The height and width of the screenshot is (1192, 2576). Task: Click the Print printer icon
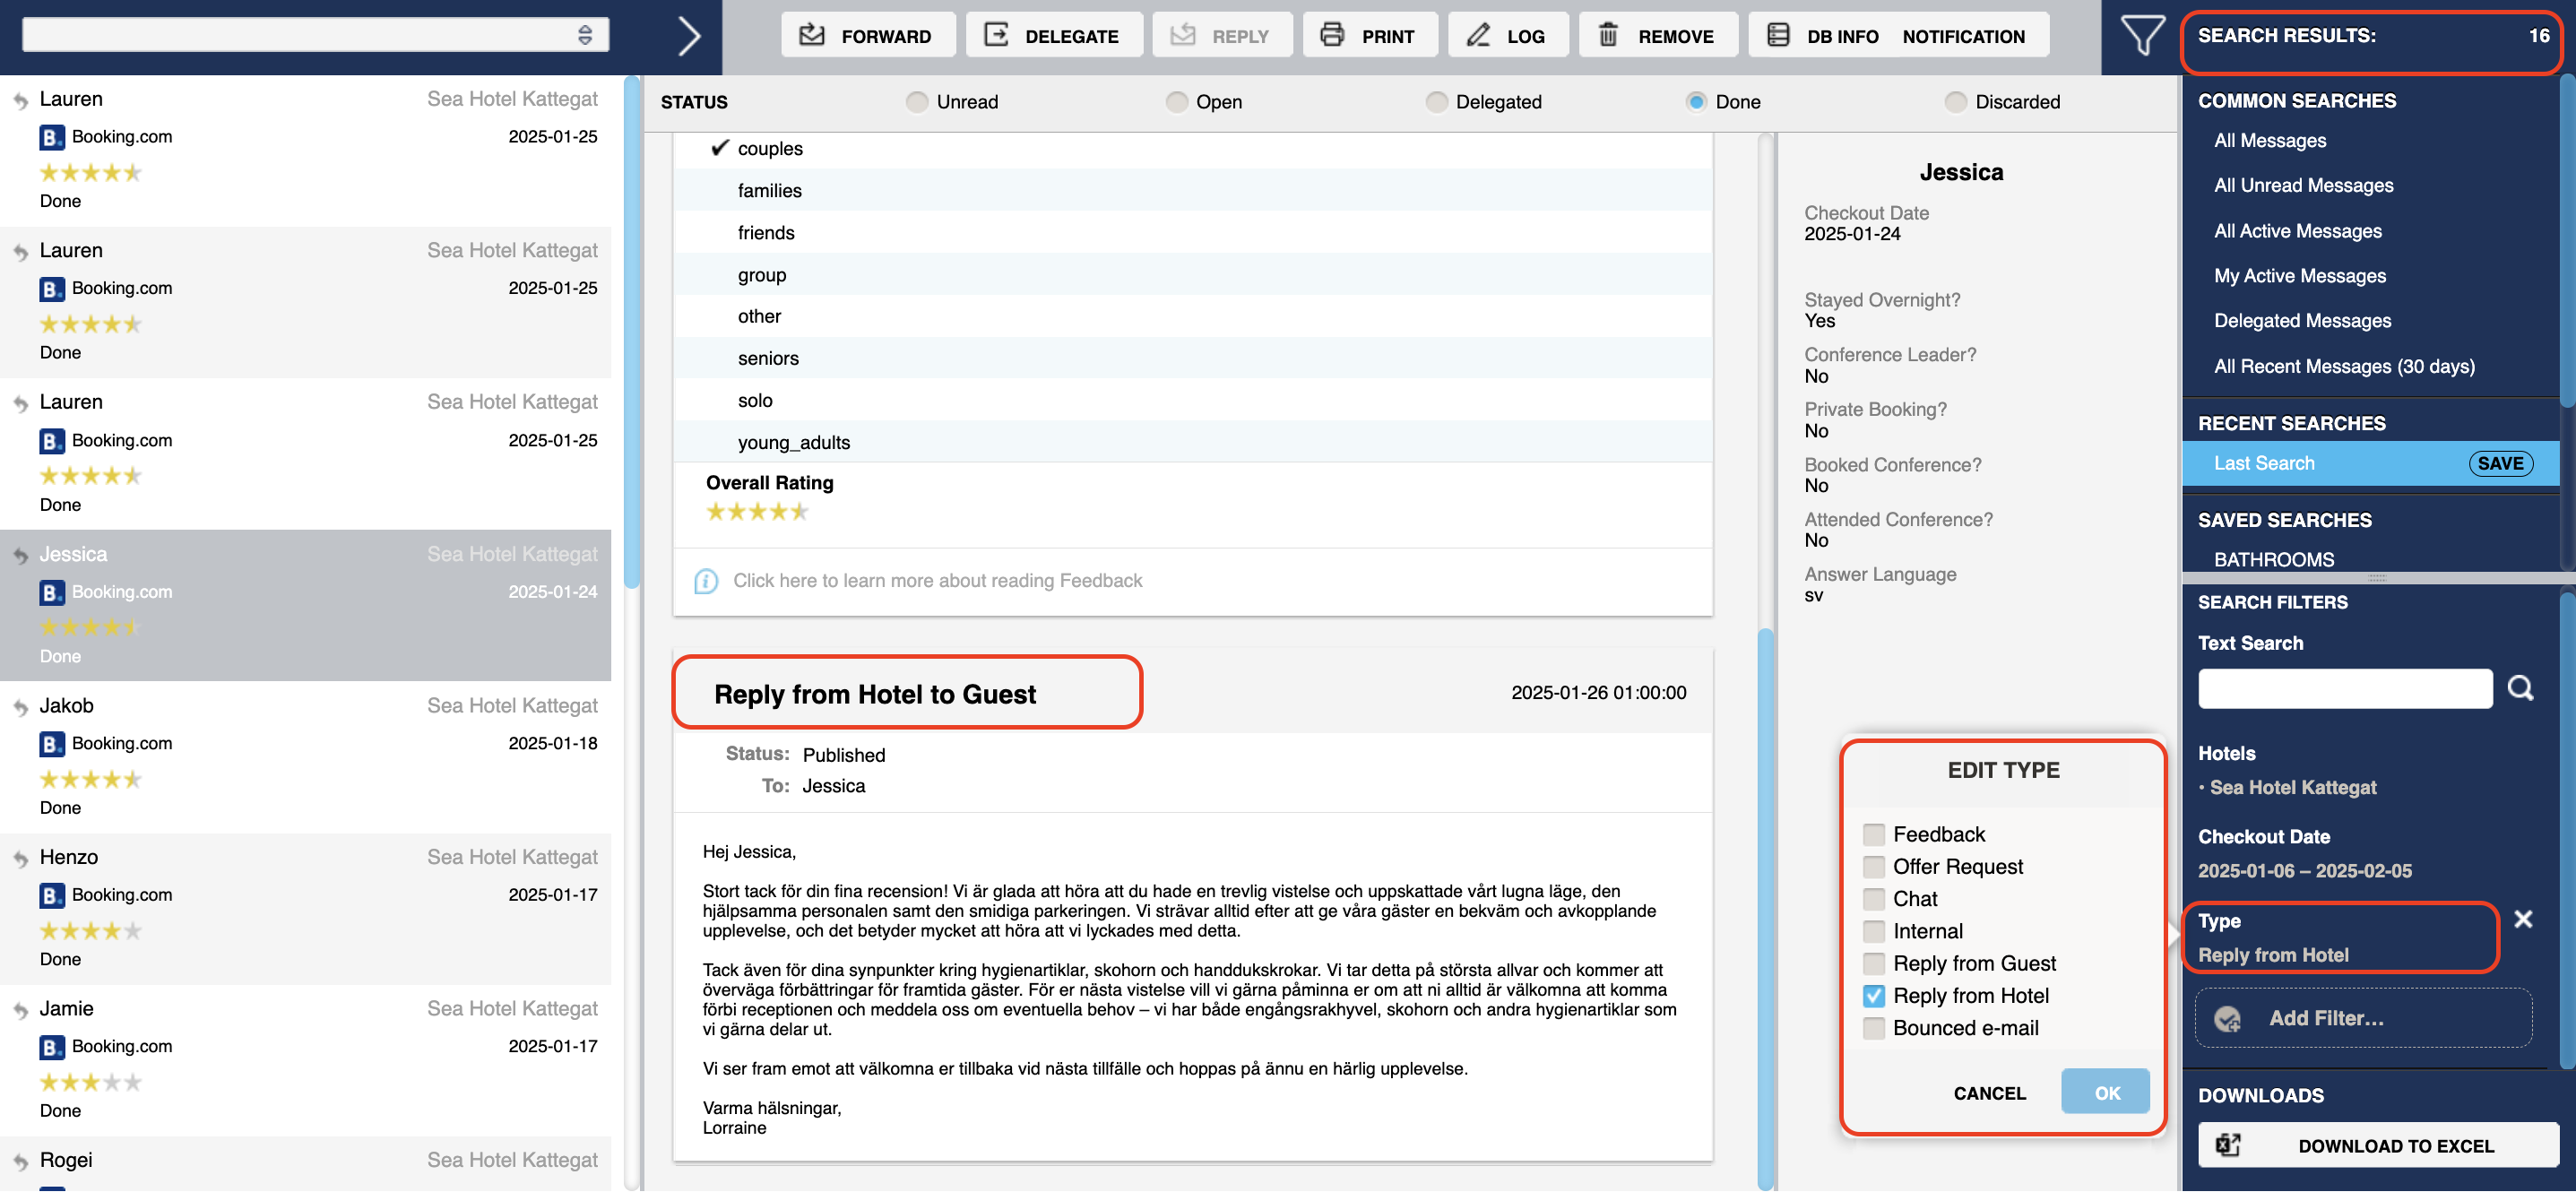pyautogui.click(x=1332, y=35)
